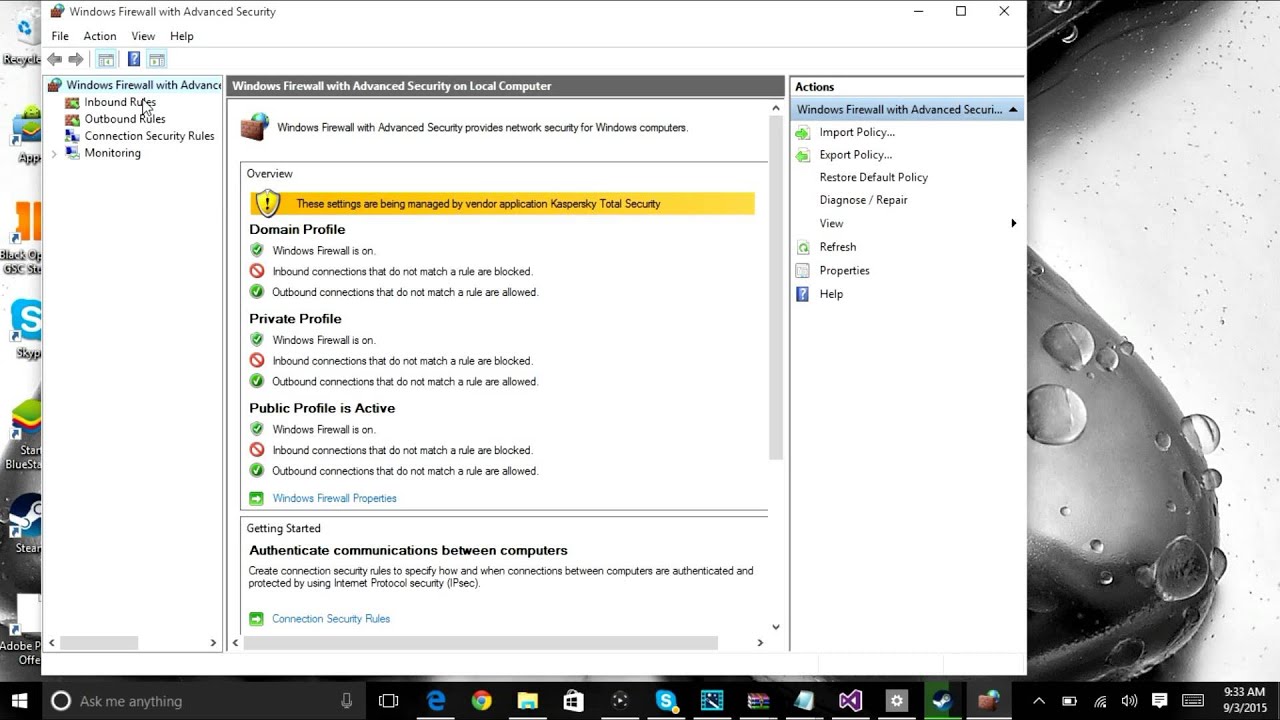Open Inbound Rules in the console tree
This screenshot has height=720, width=1280.
(x=120, y=102)
